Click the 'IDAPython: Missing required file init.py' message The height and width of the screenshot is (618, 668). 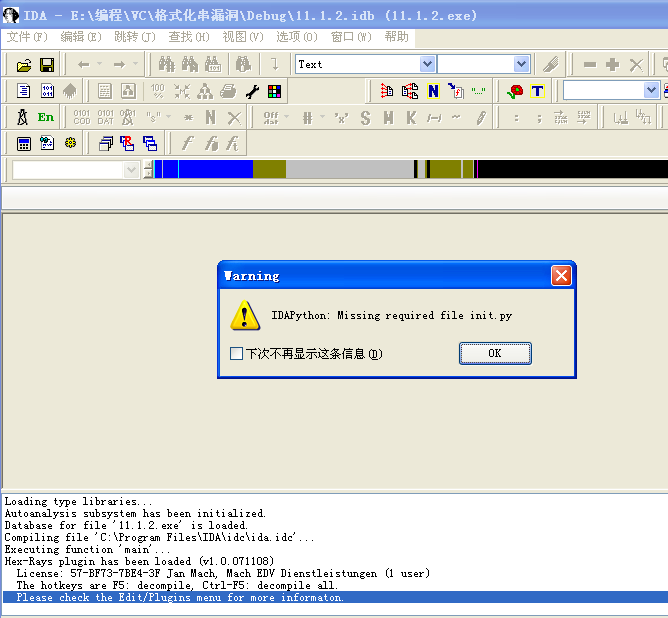pyautogui.click(x=392, y=316)
